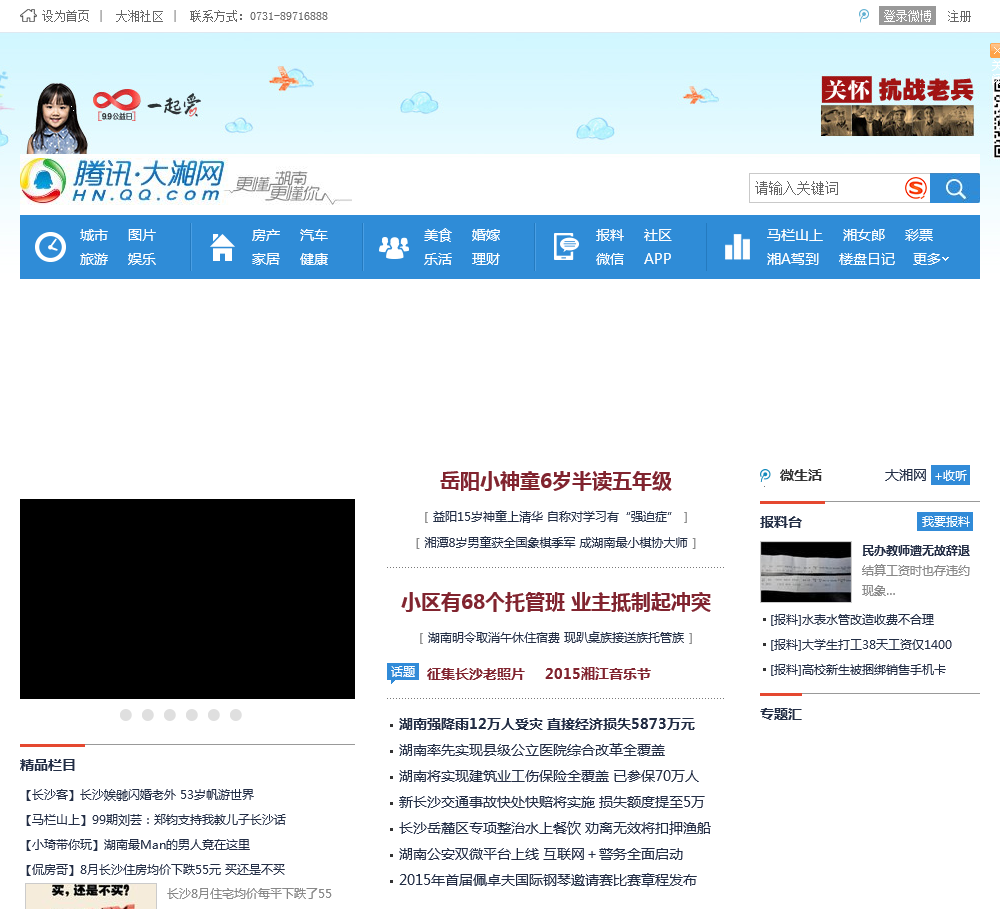Open headline 岳阳小神童6岁半读五年级
Image resolution: width=1000 pixels, height=909 pixels.
click(555, 481)
